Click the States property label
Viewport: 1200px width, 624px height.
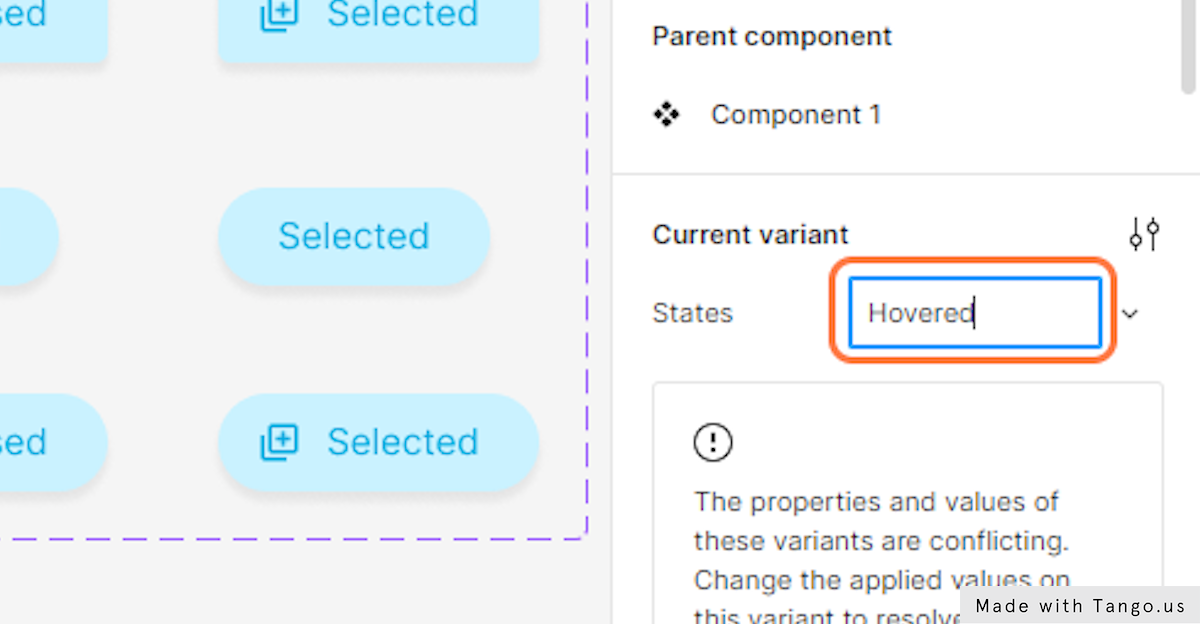(x=692, y=313)
